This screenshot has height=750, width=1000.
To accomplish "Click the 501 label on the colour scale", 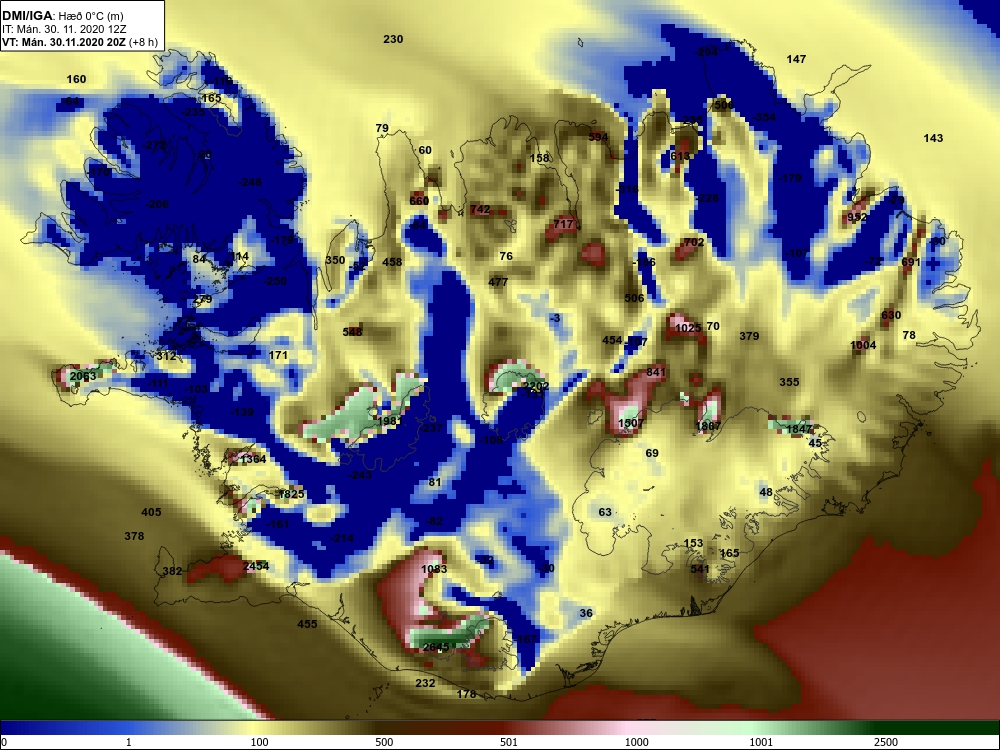I will 509,742.
